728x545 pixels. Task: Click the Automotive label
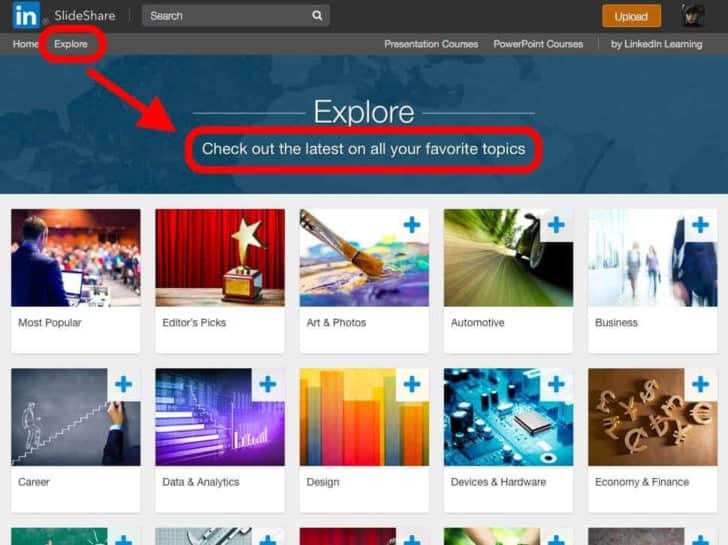tap(477, 323)
